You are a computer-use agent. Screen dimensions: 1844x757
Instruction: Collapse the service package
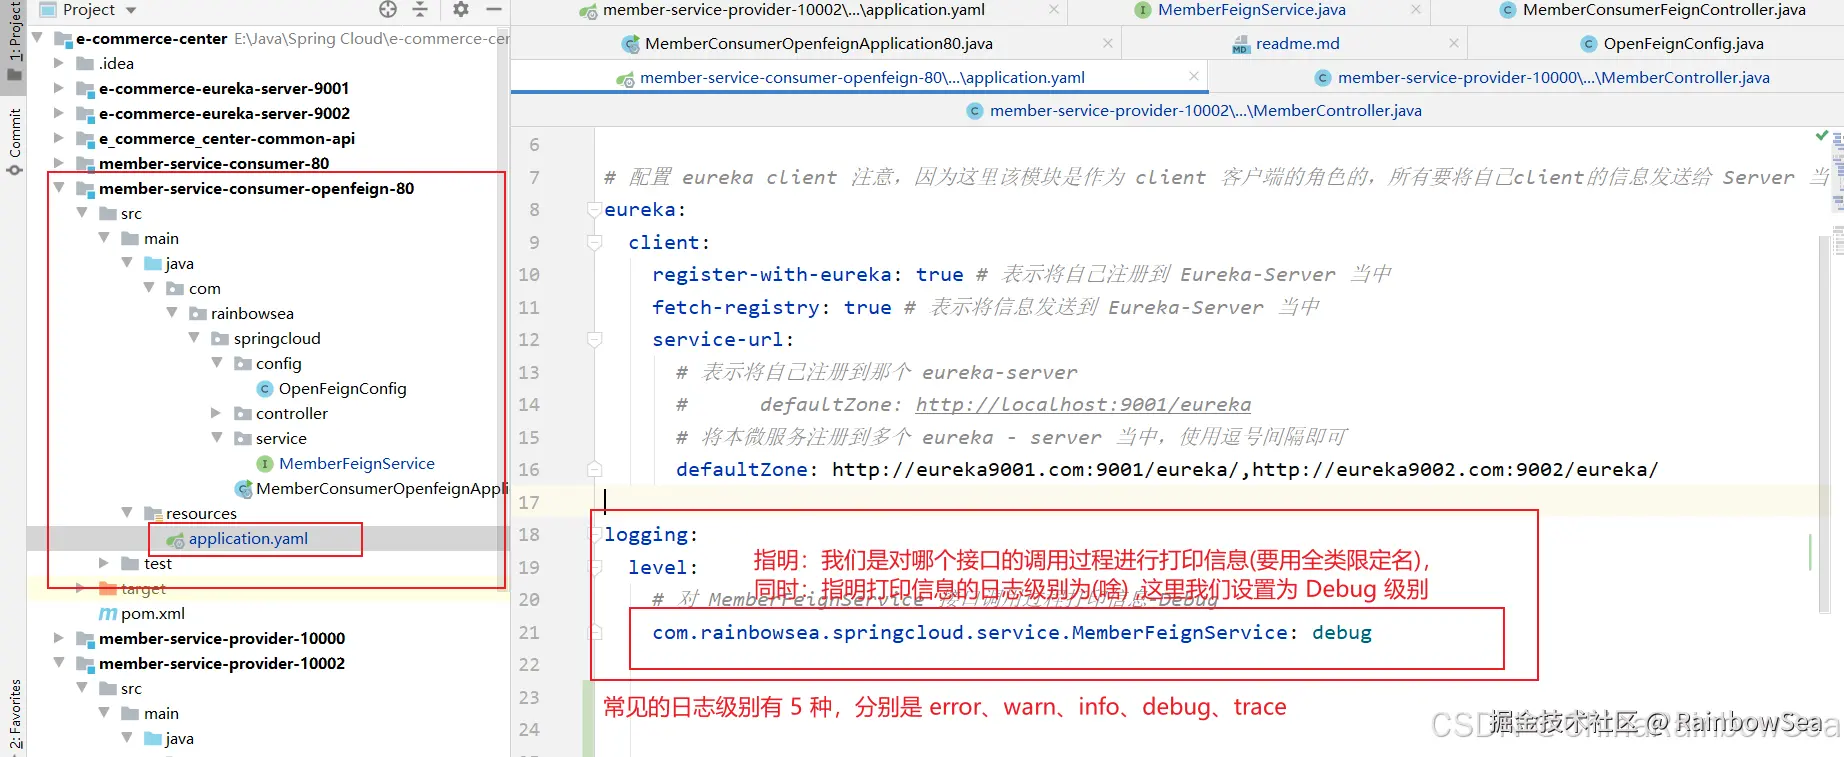pyautogui.click(x=216, y=438)
